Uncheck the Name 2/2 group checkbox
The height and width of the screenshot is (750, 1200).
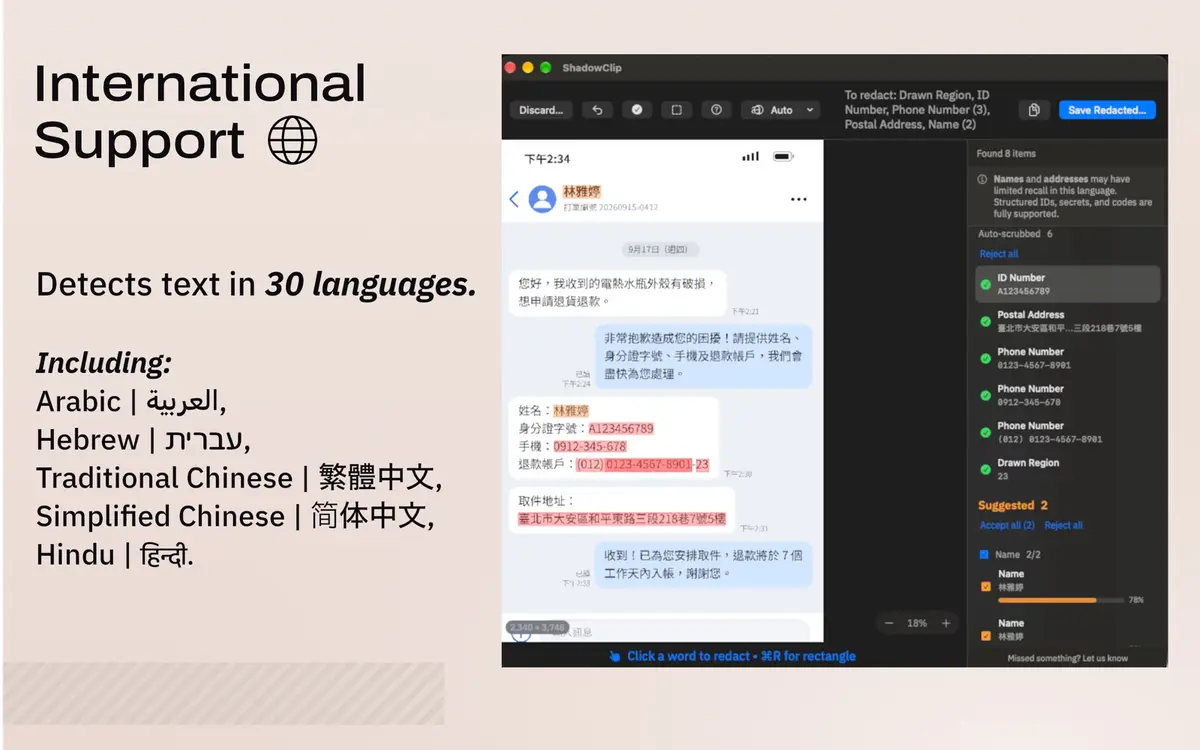coord(984,554)
